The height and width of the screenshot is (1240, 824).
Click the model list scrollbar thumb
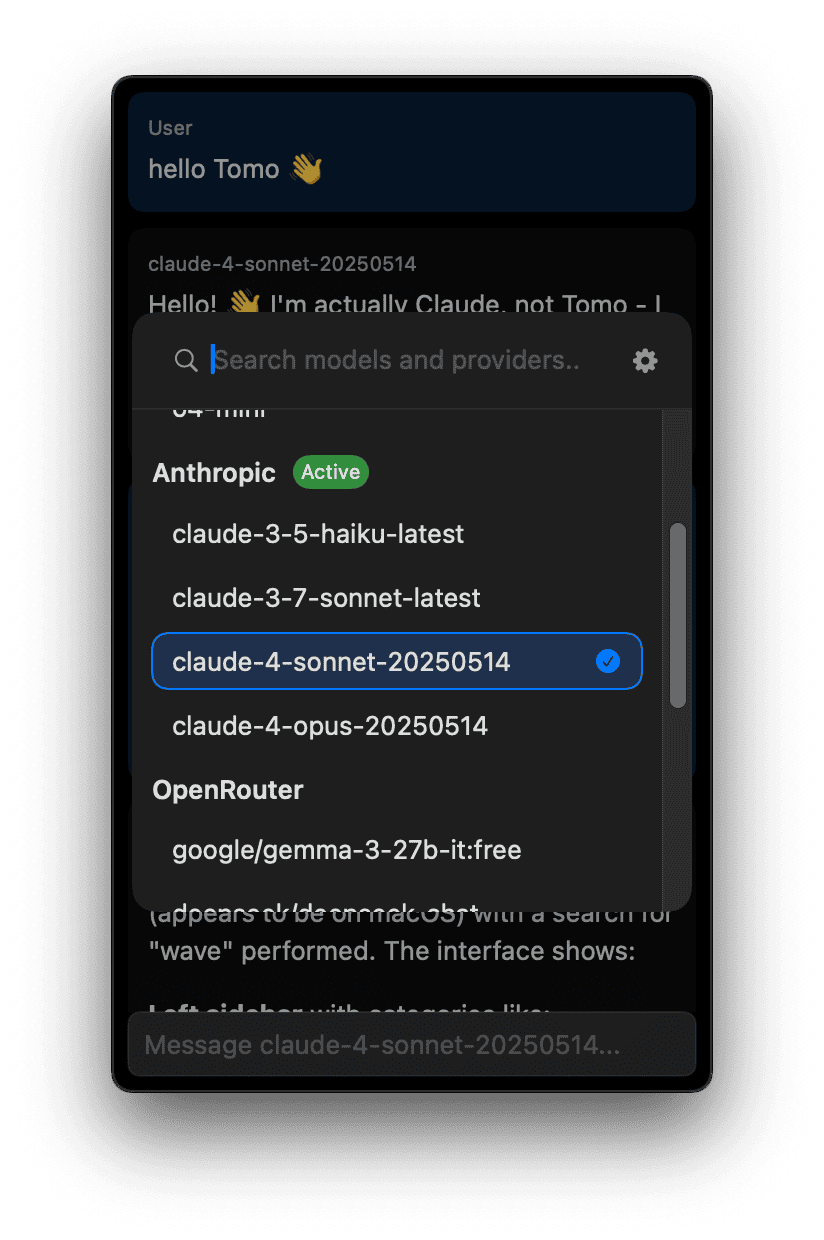point(678,615)
